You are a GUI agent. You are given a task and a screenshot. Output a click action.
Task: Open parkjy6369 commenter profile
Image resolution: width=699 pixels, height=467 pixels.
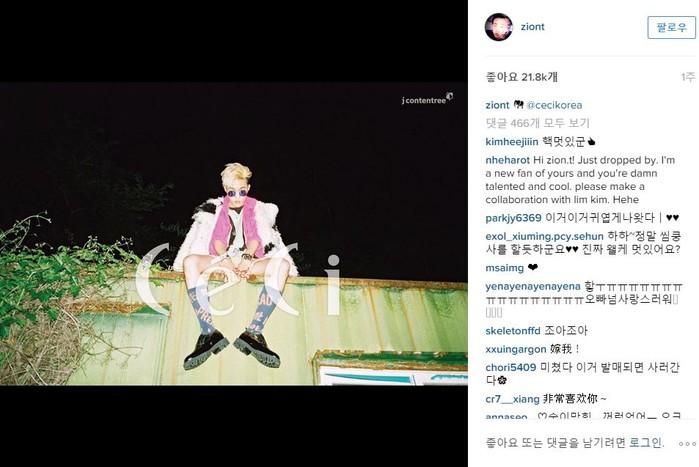point(513,218)
